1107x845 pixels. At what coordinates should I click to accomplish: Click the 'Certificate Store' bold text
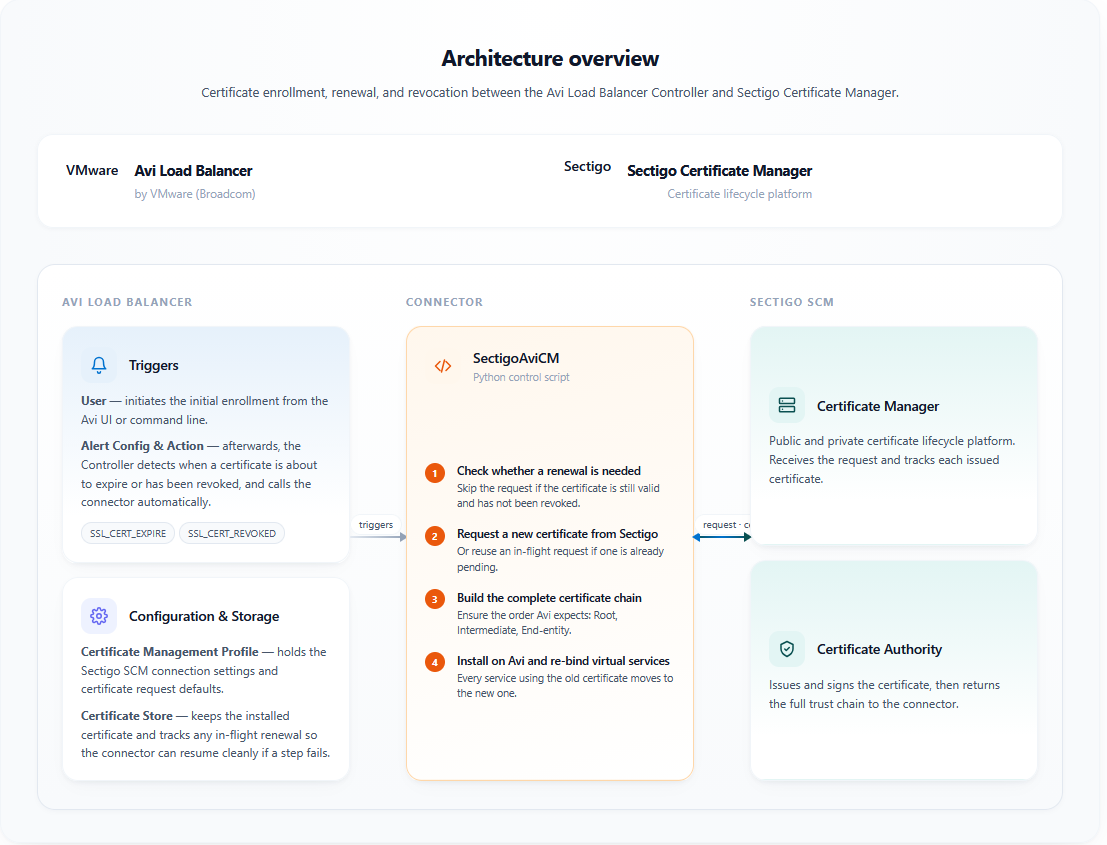[x=126, y=716]
